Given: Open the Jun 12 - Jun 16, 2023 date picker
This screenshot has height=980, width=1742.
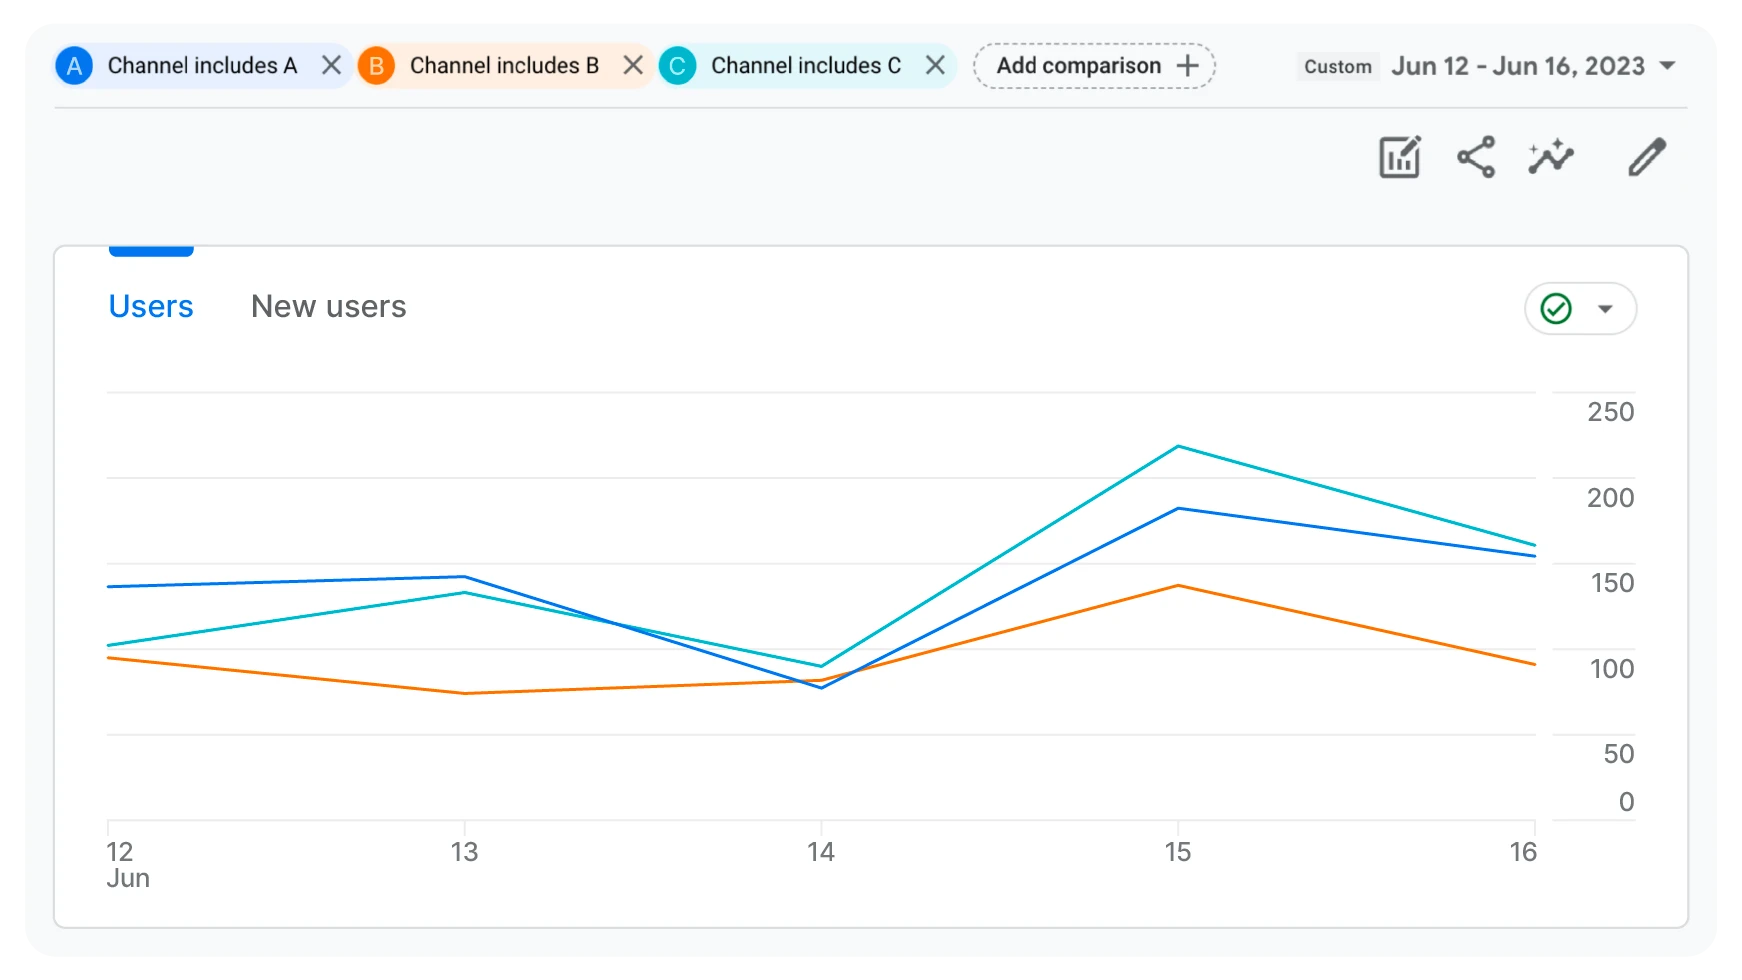Looking at the screenshot, I should [1517, 66].
